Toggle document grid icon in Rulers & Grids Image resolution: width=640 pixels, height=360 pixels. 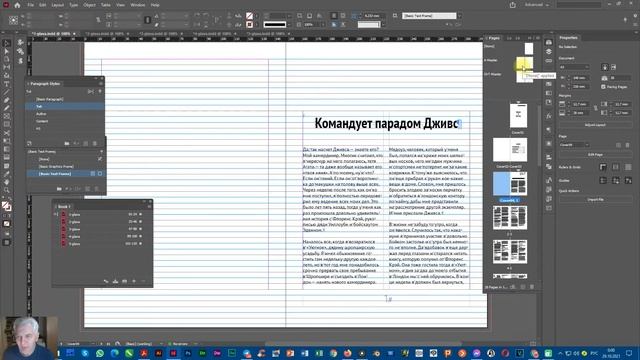click(628, 167)
